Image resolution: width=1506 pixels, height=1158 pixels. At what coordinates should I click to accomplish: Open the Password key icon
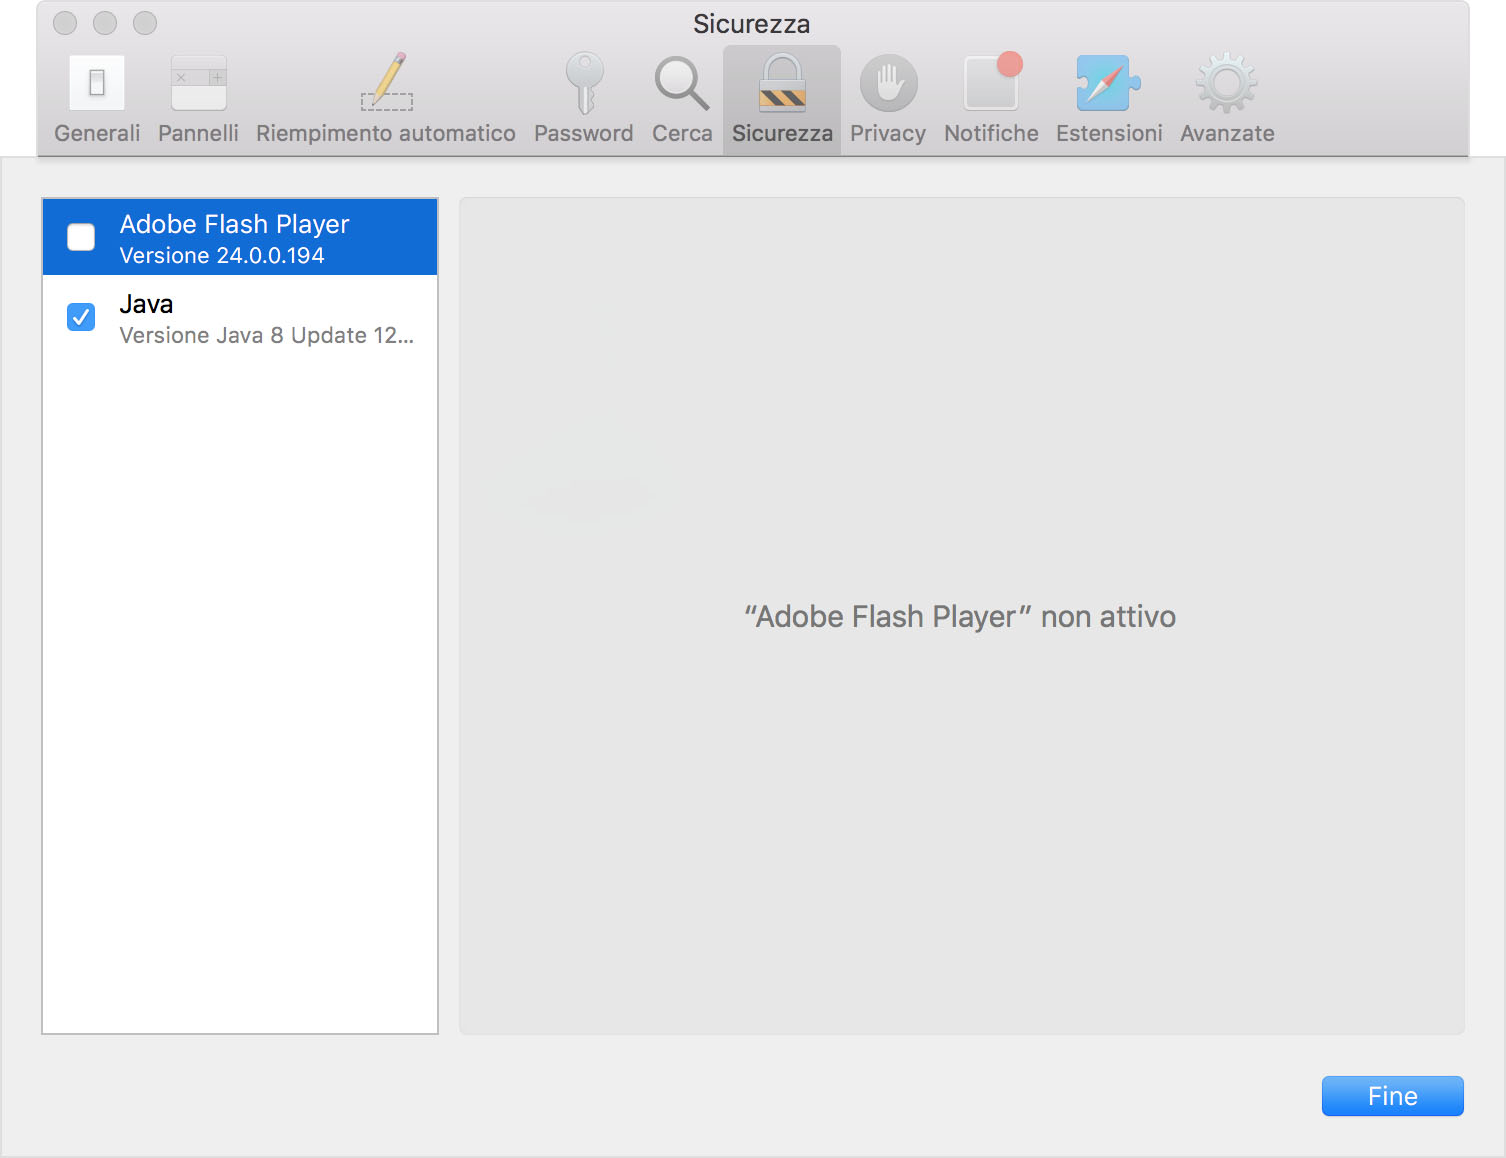(x=584, y=82)
